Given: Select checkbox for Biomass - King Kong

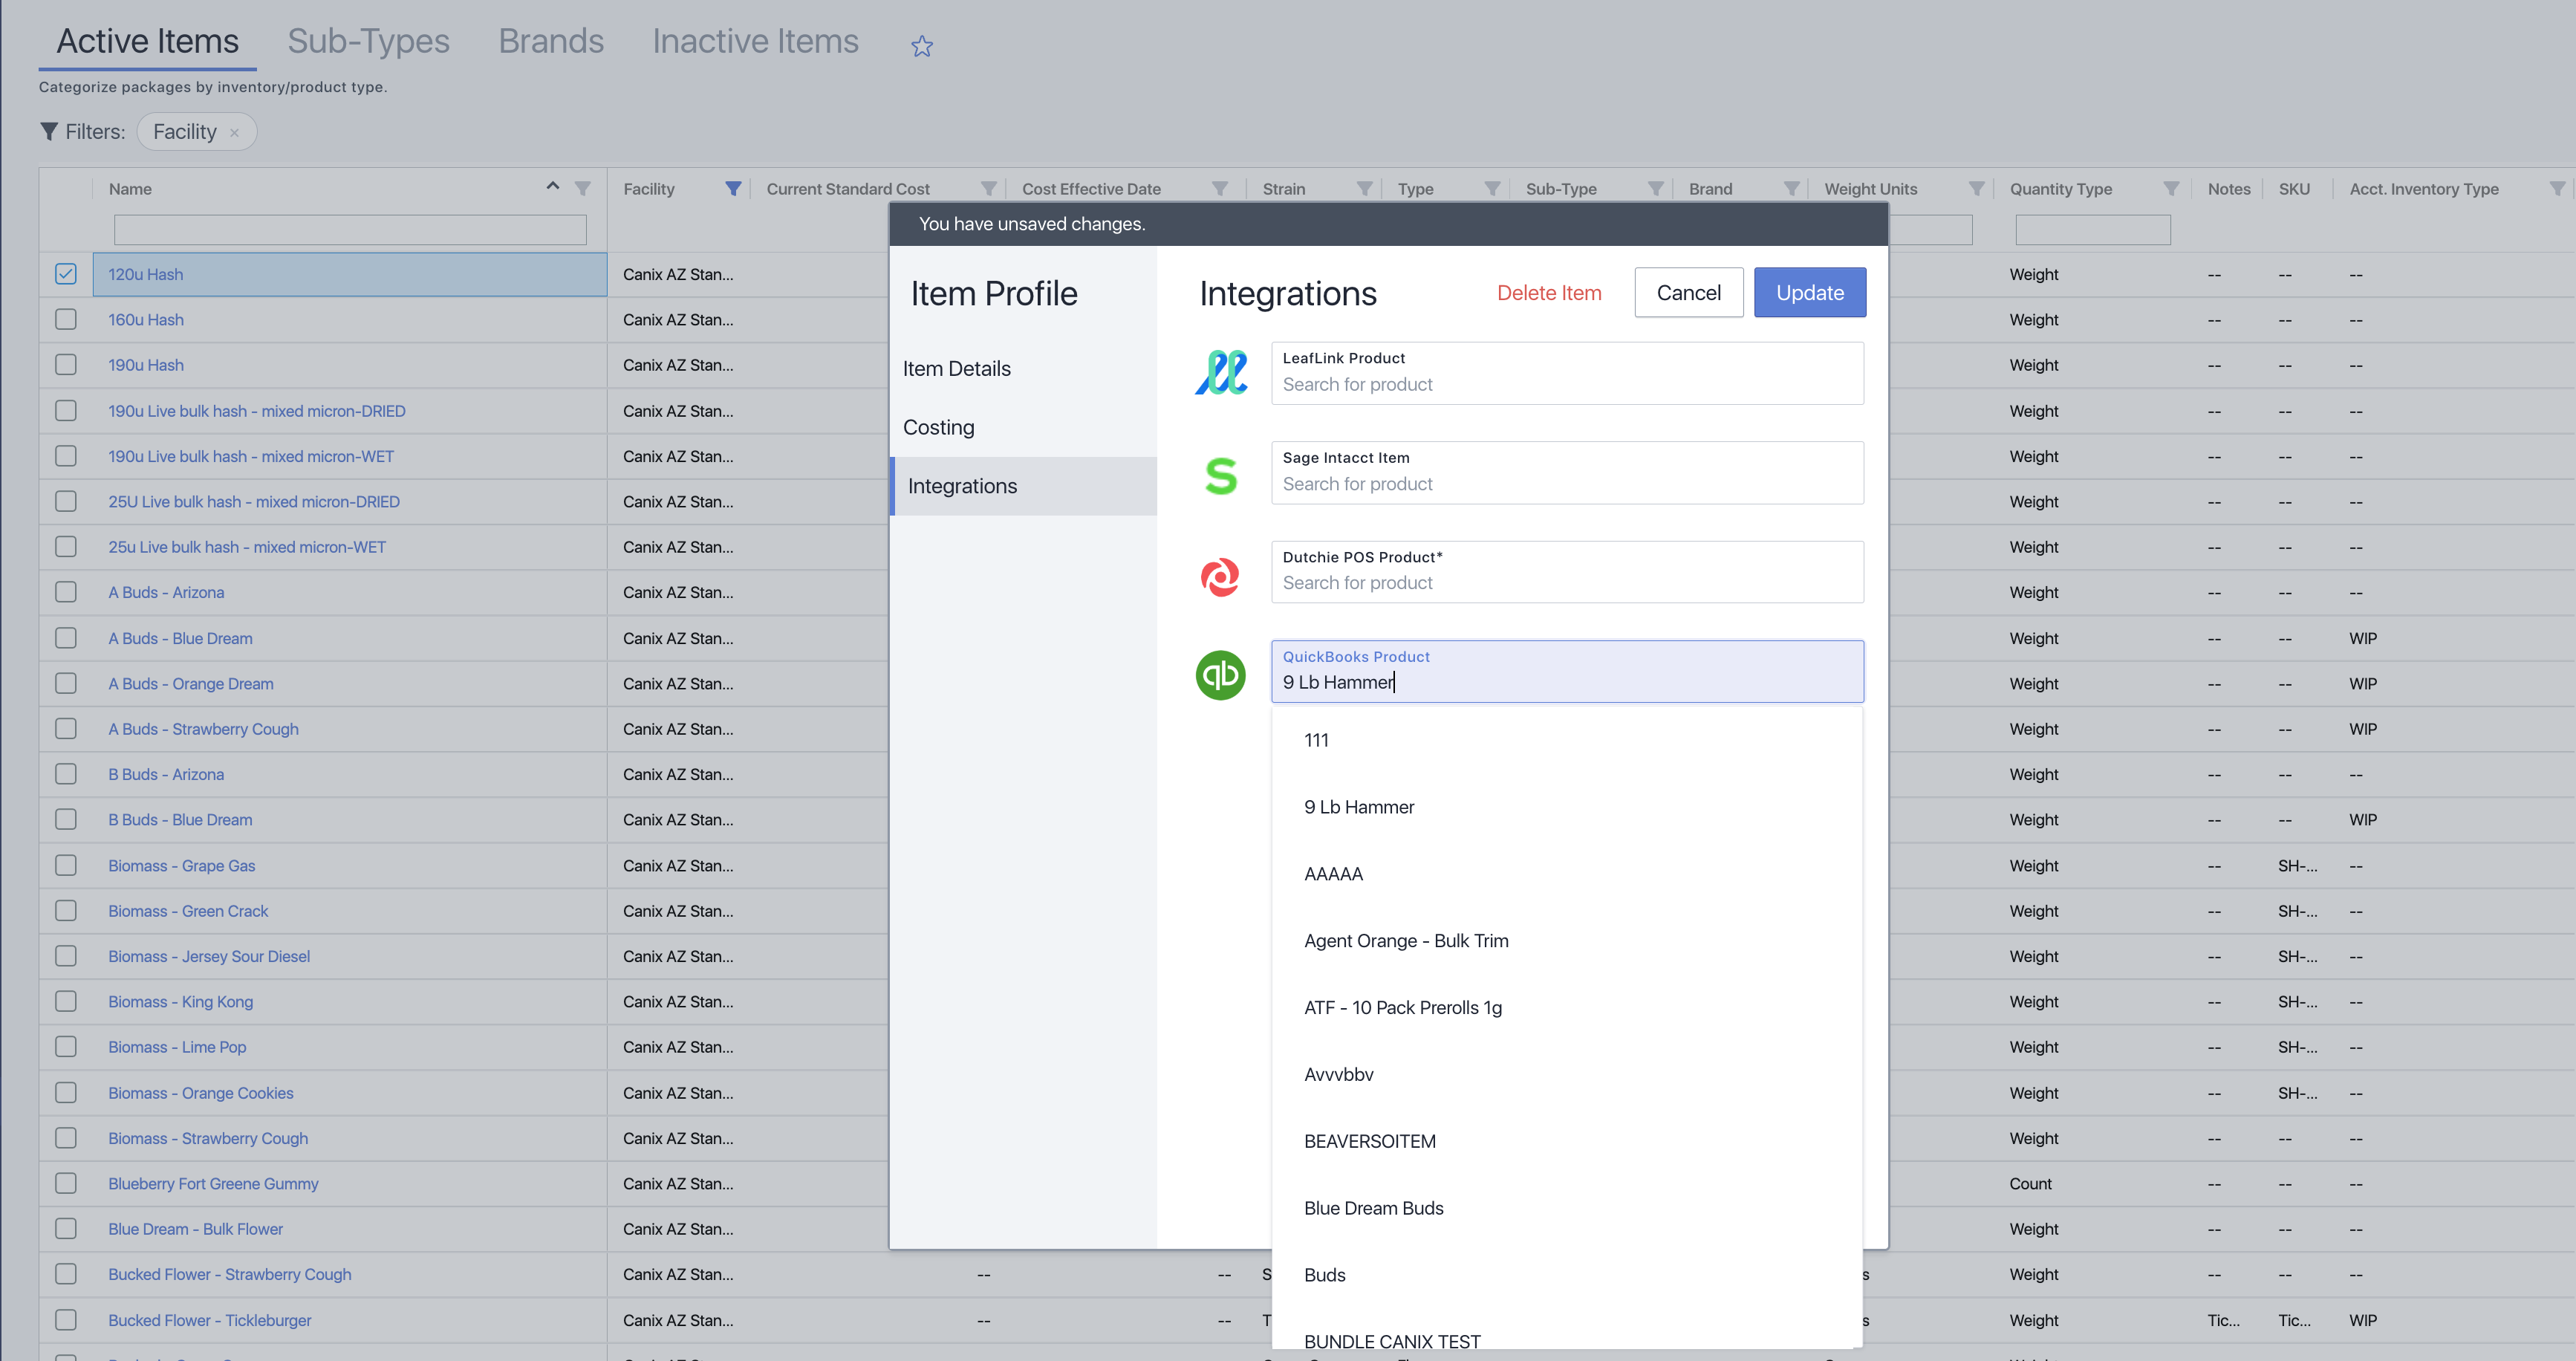Looking at the screenshot, I should click(x=66, y=1001).
